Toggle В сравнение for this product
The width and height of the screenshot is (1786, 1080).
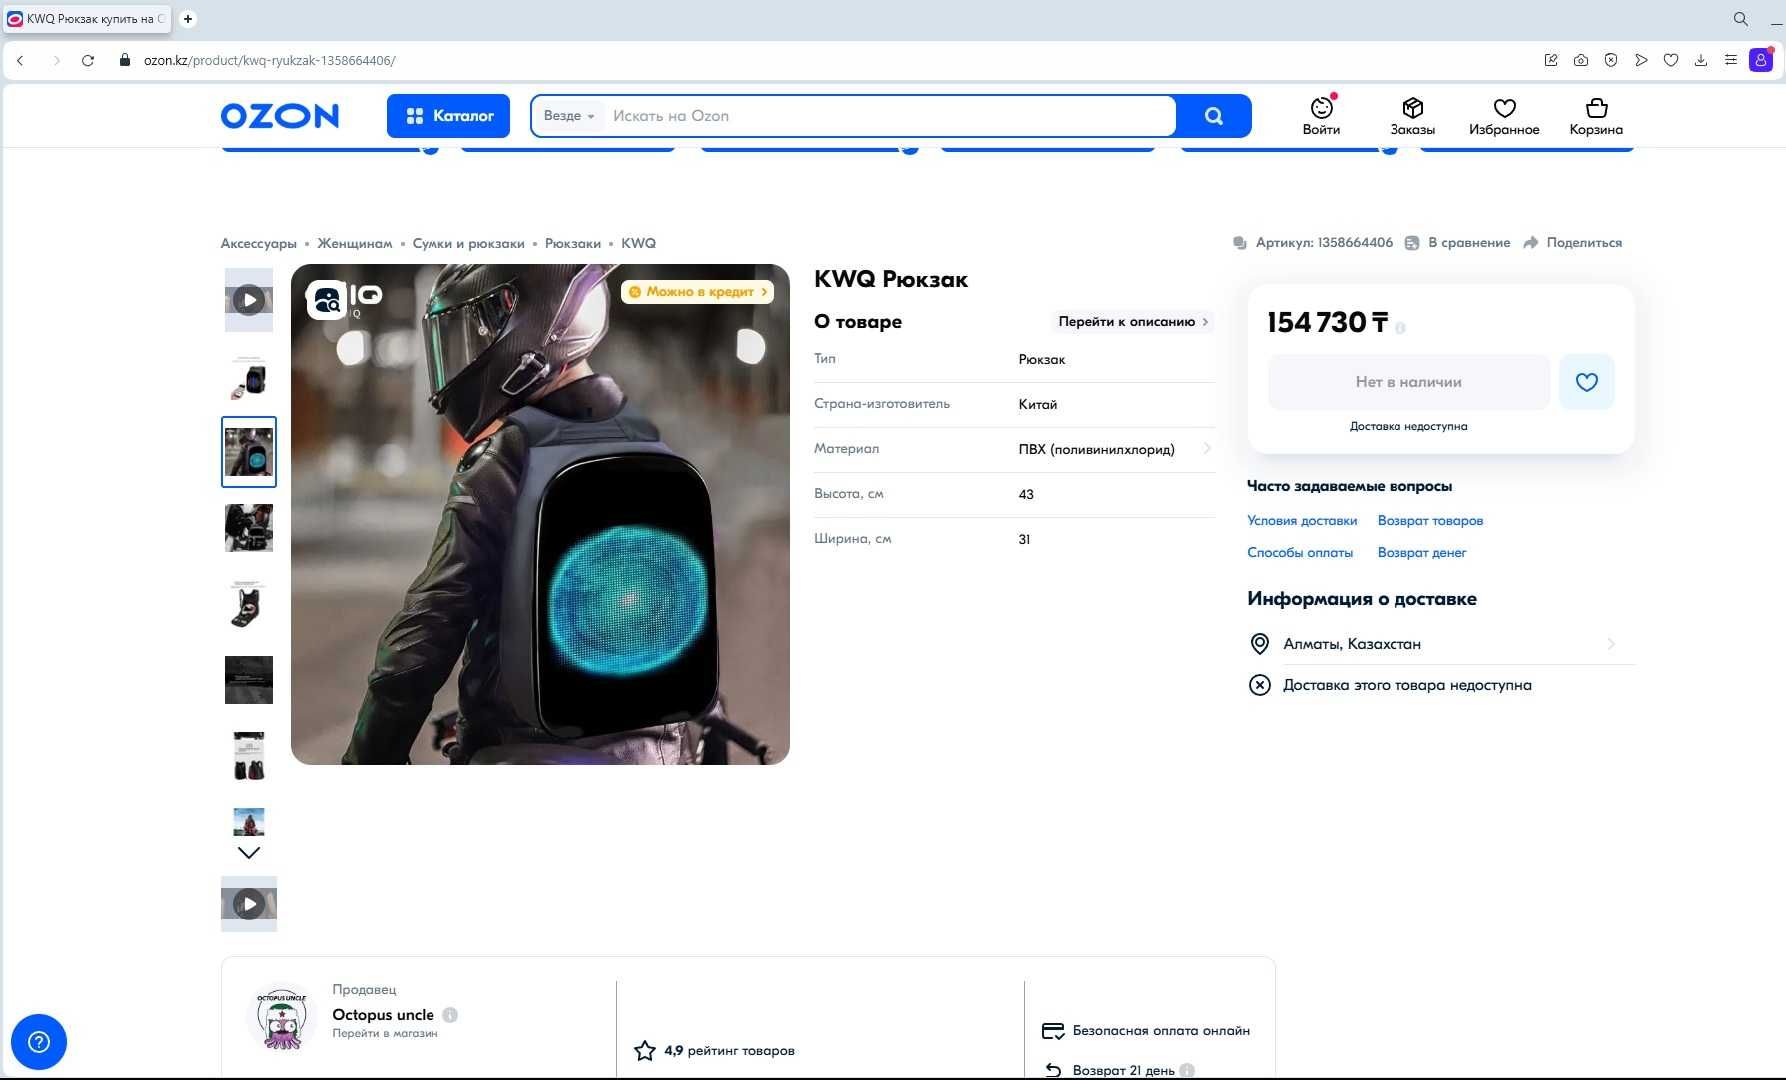click(1457, 243)
